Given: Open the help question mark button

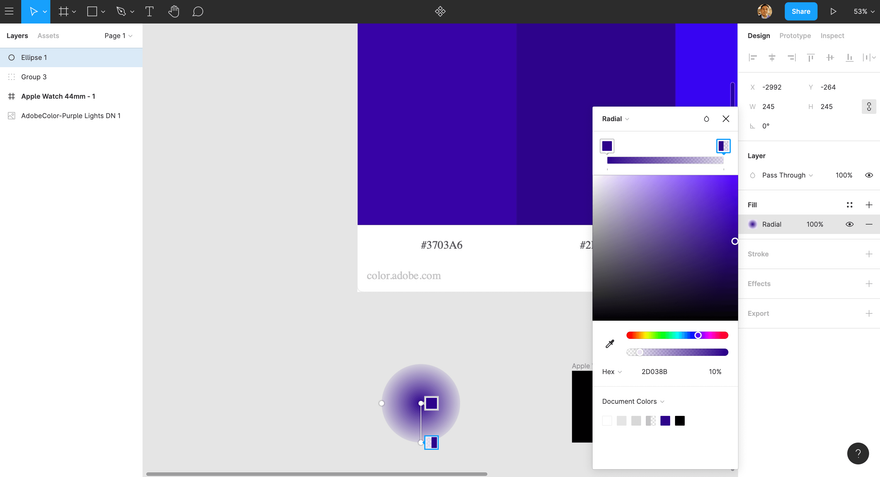Looking at the screenshot, I should 858,453.
